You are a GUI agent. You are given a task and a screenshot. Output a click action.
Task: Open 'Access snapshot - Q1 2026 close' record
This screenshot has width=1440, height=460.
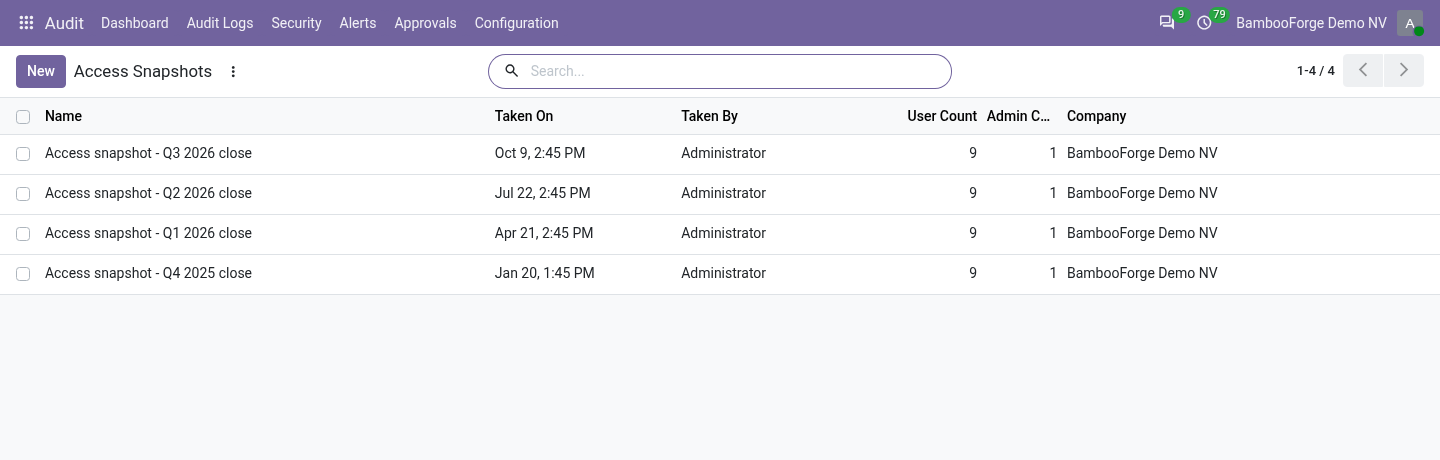[148, 233]
